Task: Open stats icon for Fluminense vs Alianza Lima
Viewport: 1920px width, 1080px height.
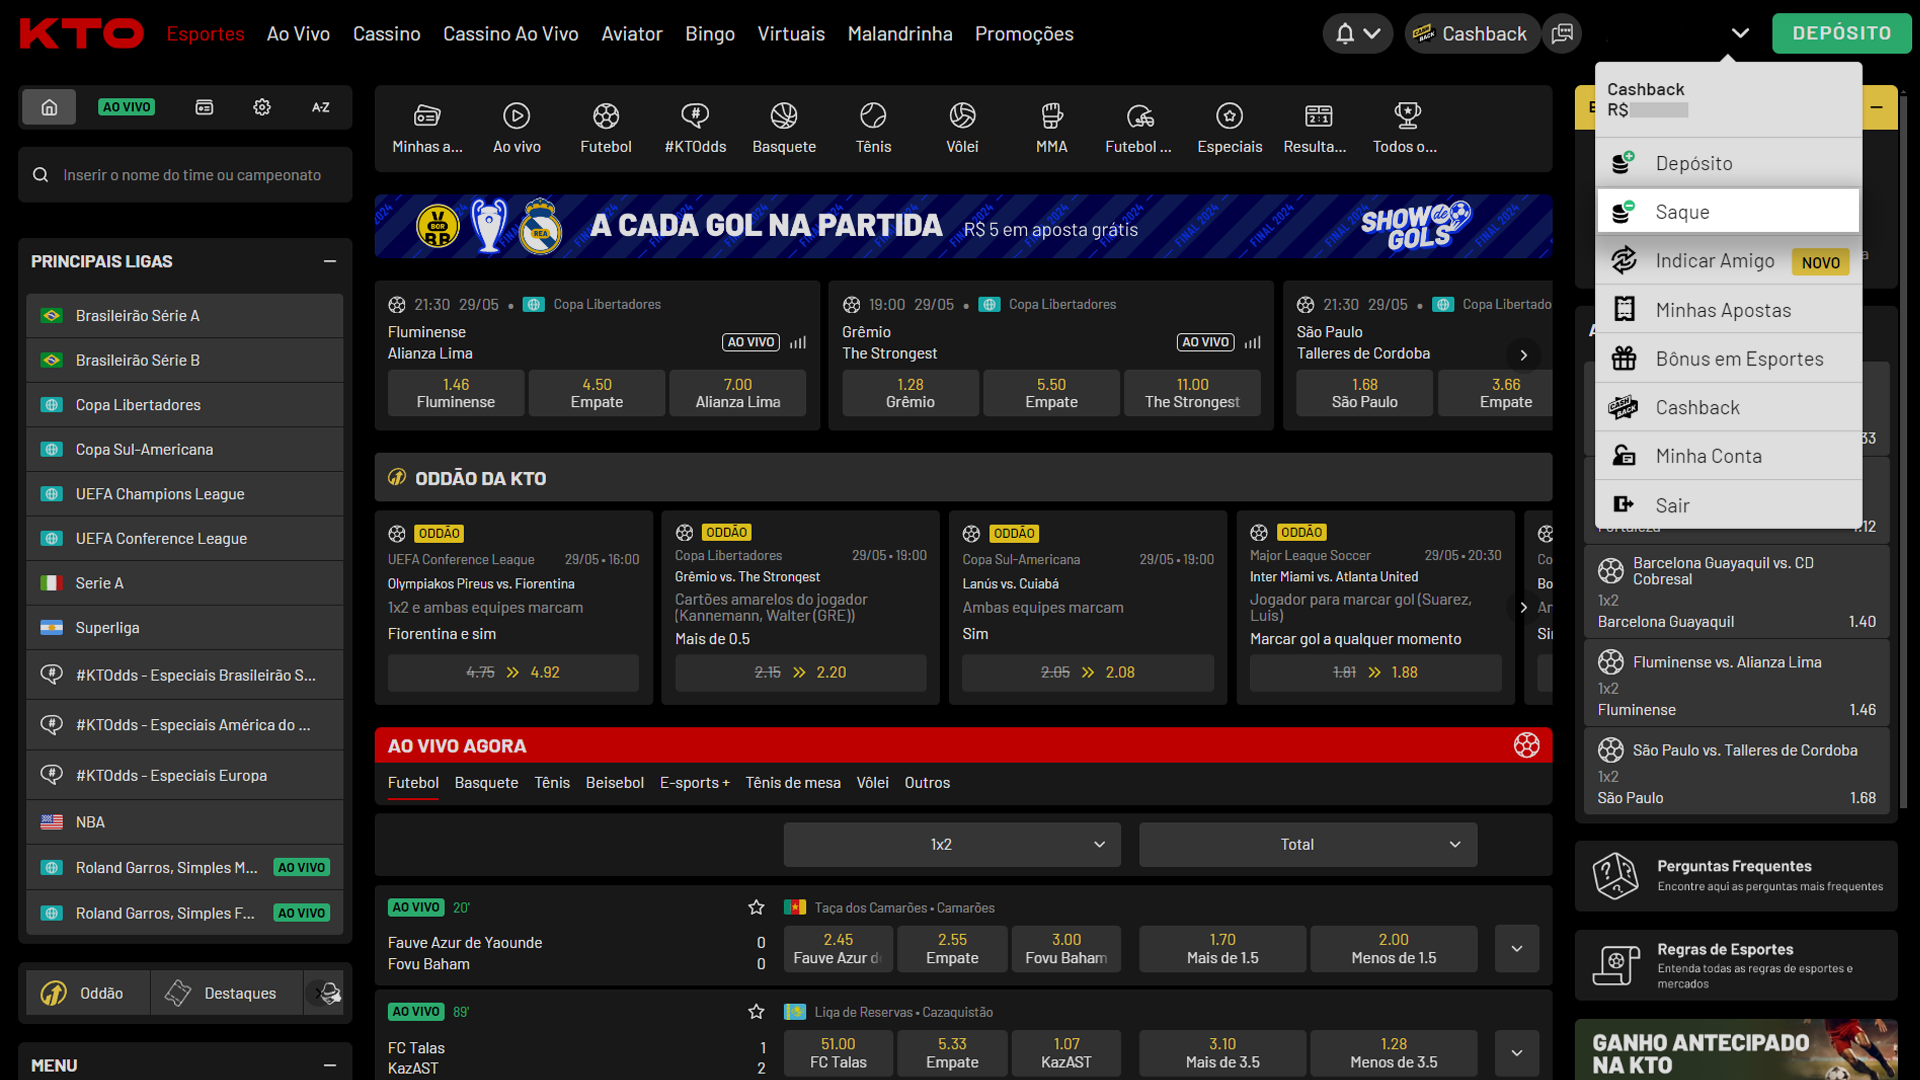Action: 797,342
